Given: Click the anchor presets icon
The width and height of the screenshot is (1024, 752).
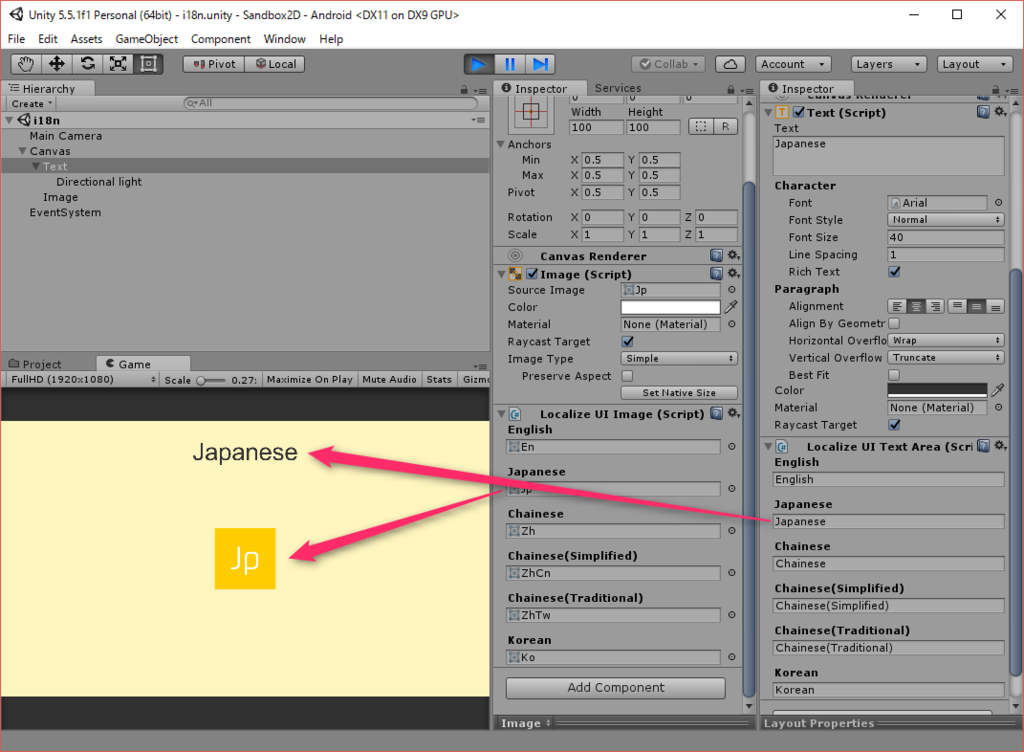Looking at the screenshot, I should tap(531, 112).
